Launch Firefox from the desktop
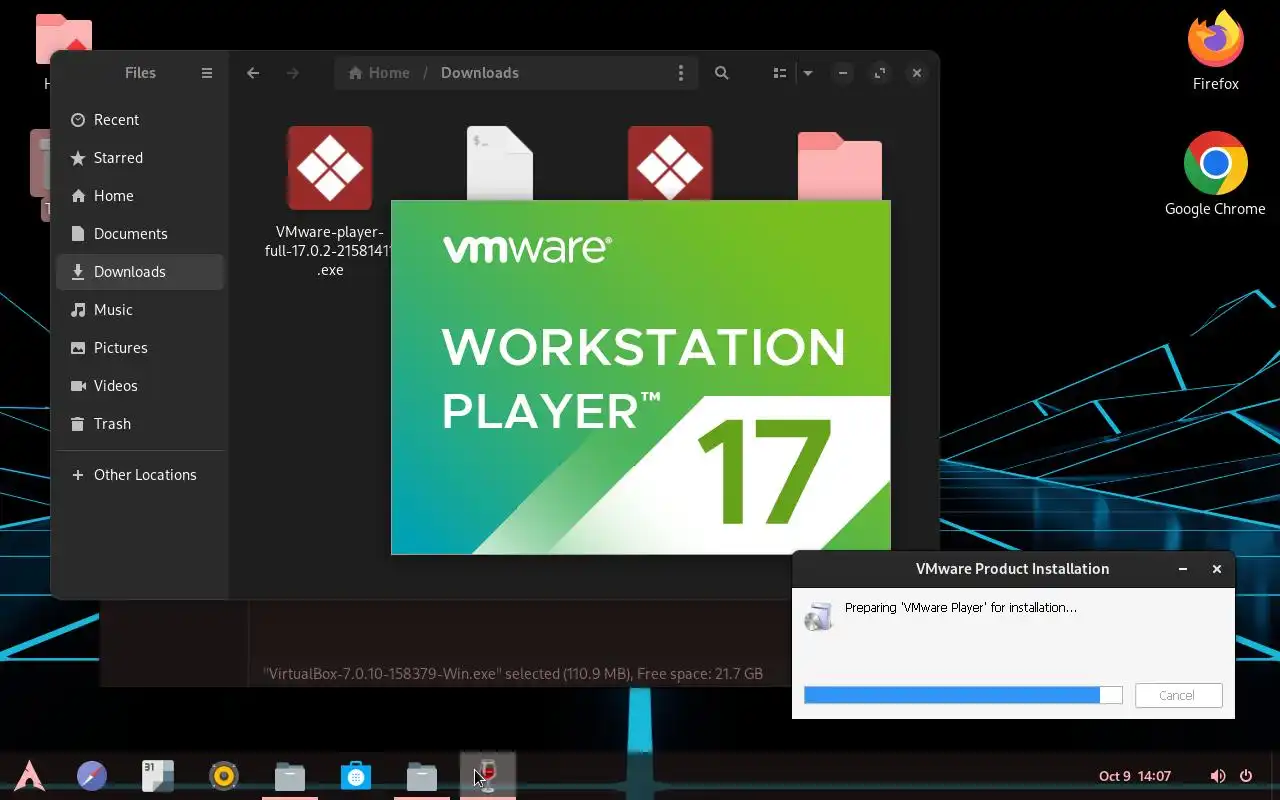 (x=1216, y=51)
